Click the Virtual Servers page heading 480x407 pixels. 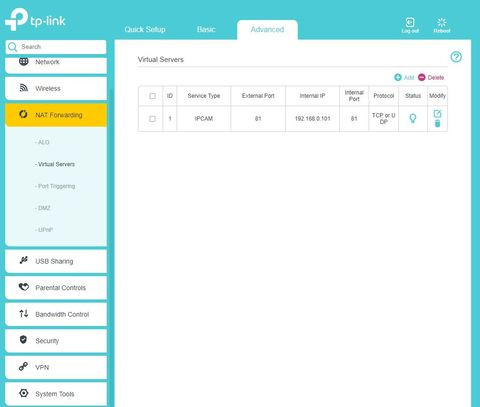(x=161, y=60)
